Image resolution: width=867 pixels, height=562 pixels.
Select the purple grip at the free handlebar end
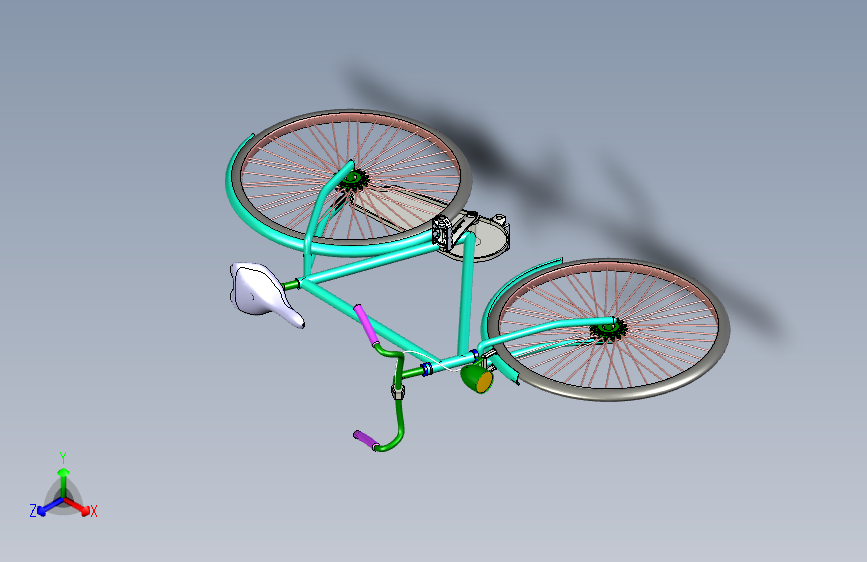pos(365,440)
